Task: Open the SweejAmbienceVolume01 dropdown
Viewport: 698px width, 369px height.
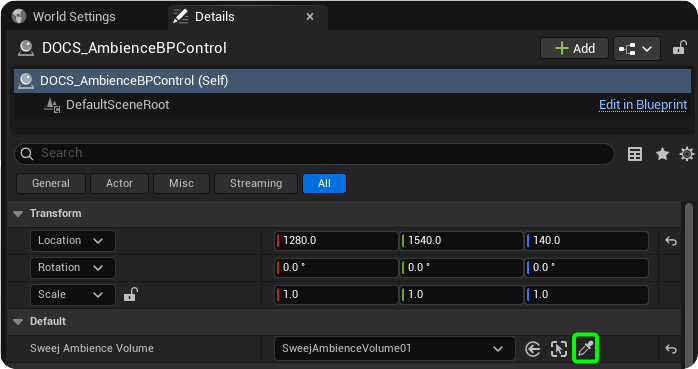Action: tap(394, 349)
